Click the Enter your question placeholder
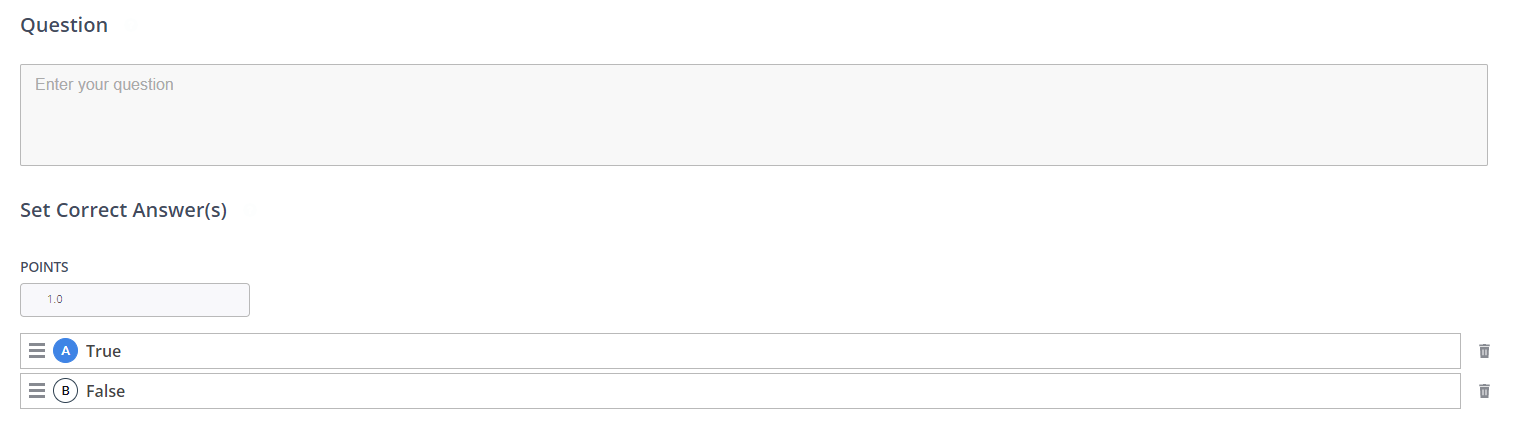 [104, 85]
